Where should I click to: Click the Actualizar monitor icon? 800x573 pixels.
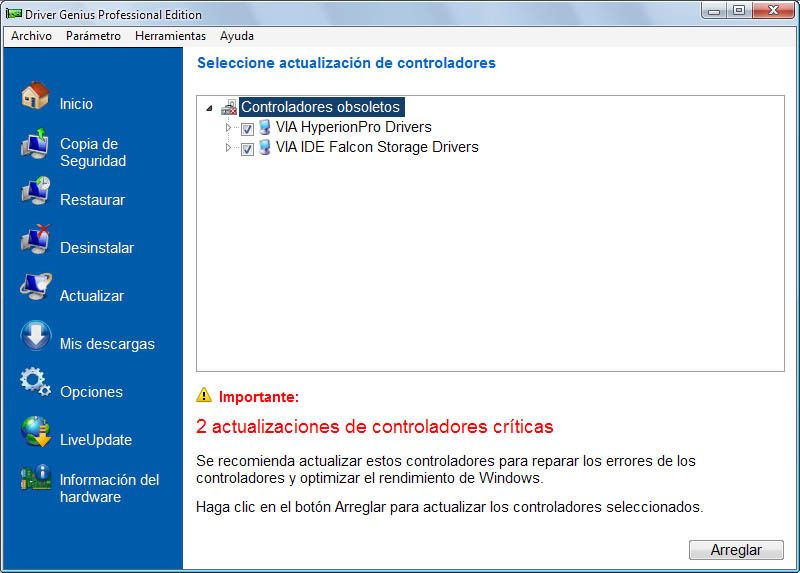tap(35, 287)
